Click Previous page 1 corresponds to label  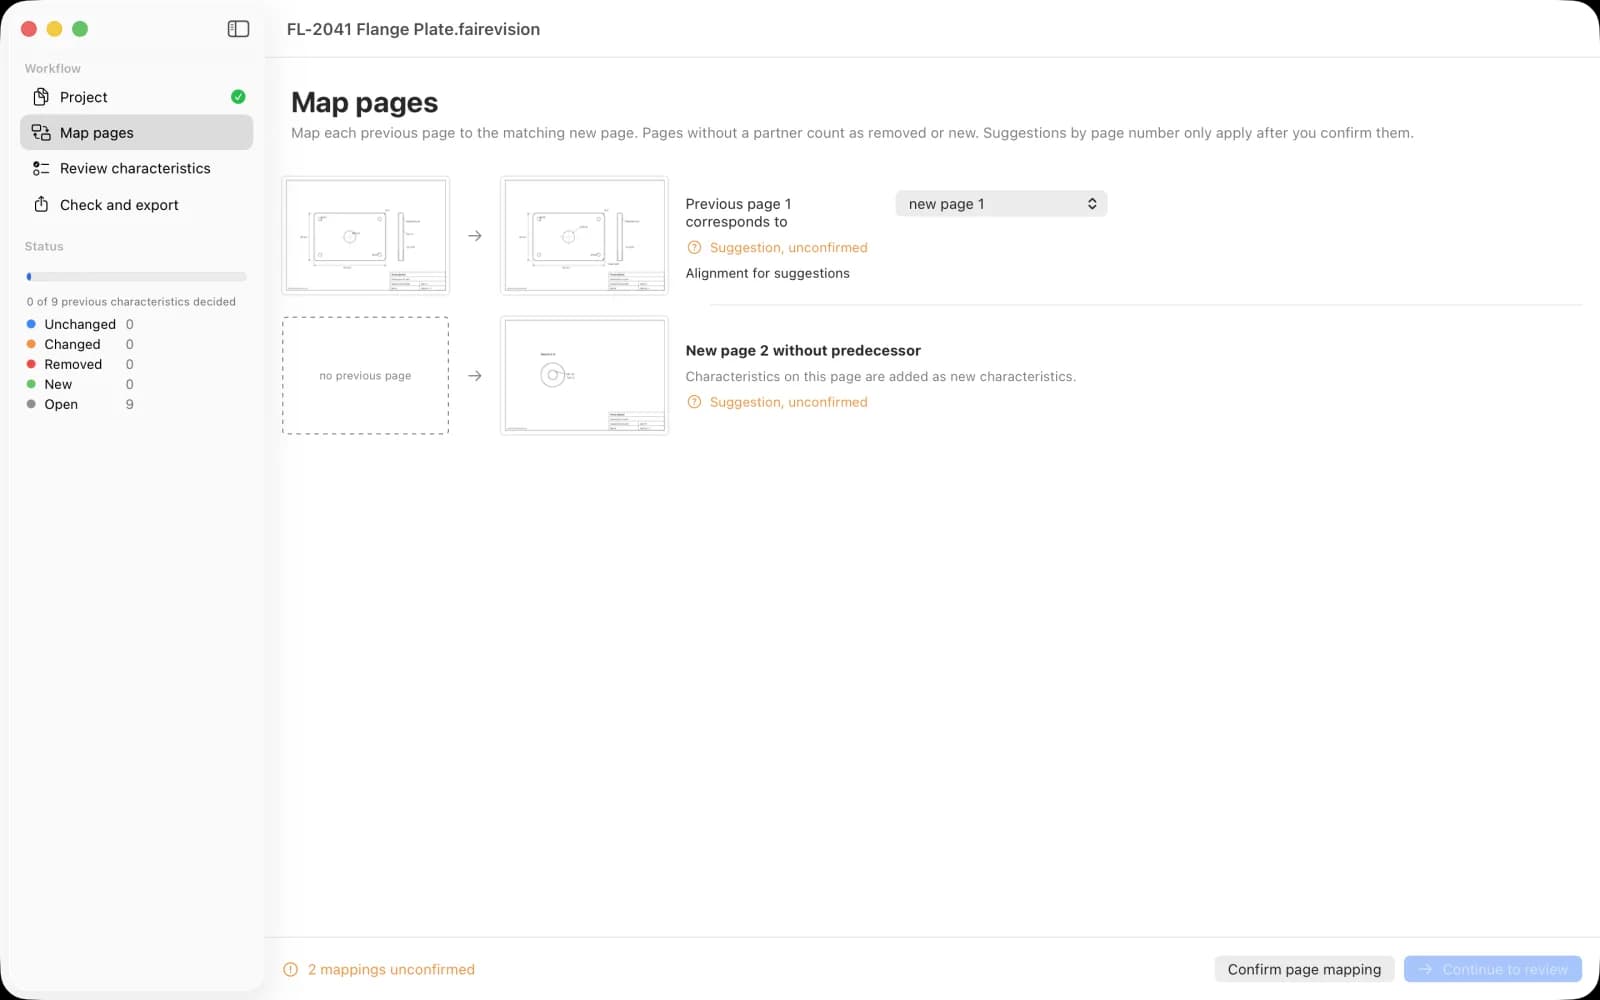[738, 213]
